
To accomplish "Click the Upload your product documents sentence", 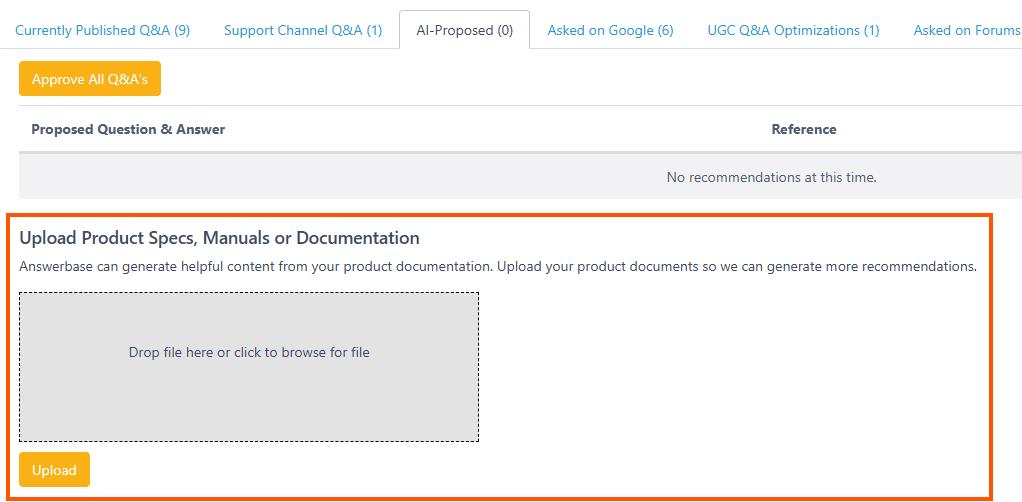I will pos(737,267).
